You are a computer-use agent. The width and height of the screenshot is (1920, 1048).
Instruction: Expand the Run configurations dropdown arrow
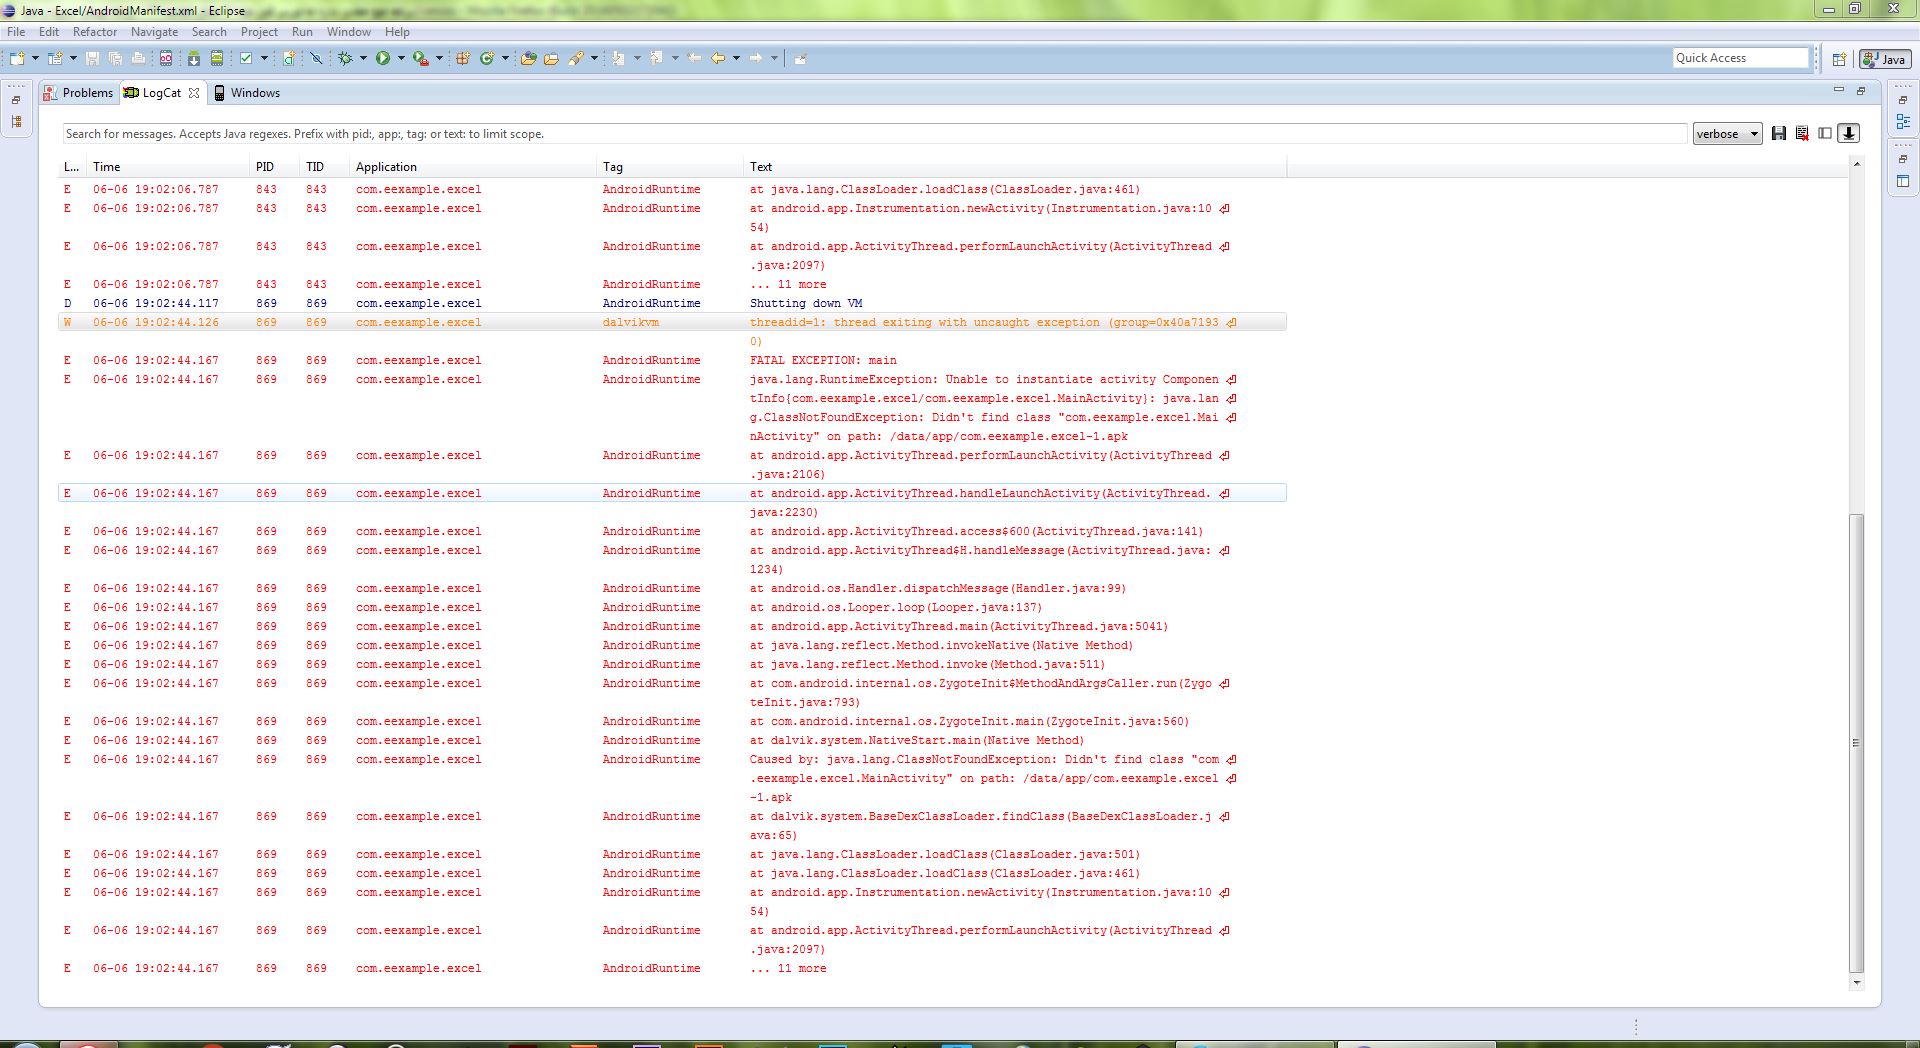pyautogui.click(x=401, y=58)
